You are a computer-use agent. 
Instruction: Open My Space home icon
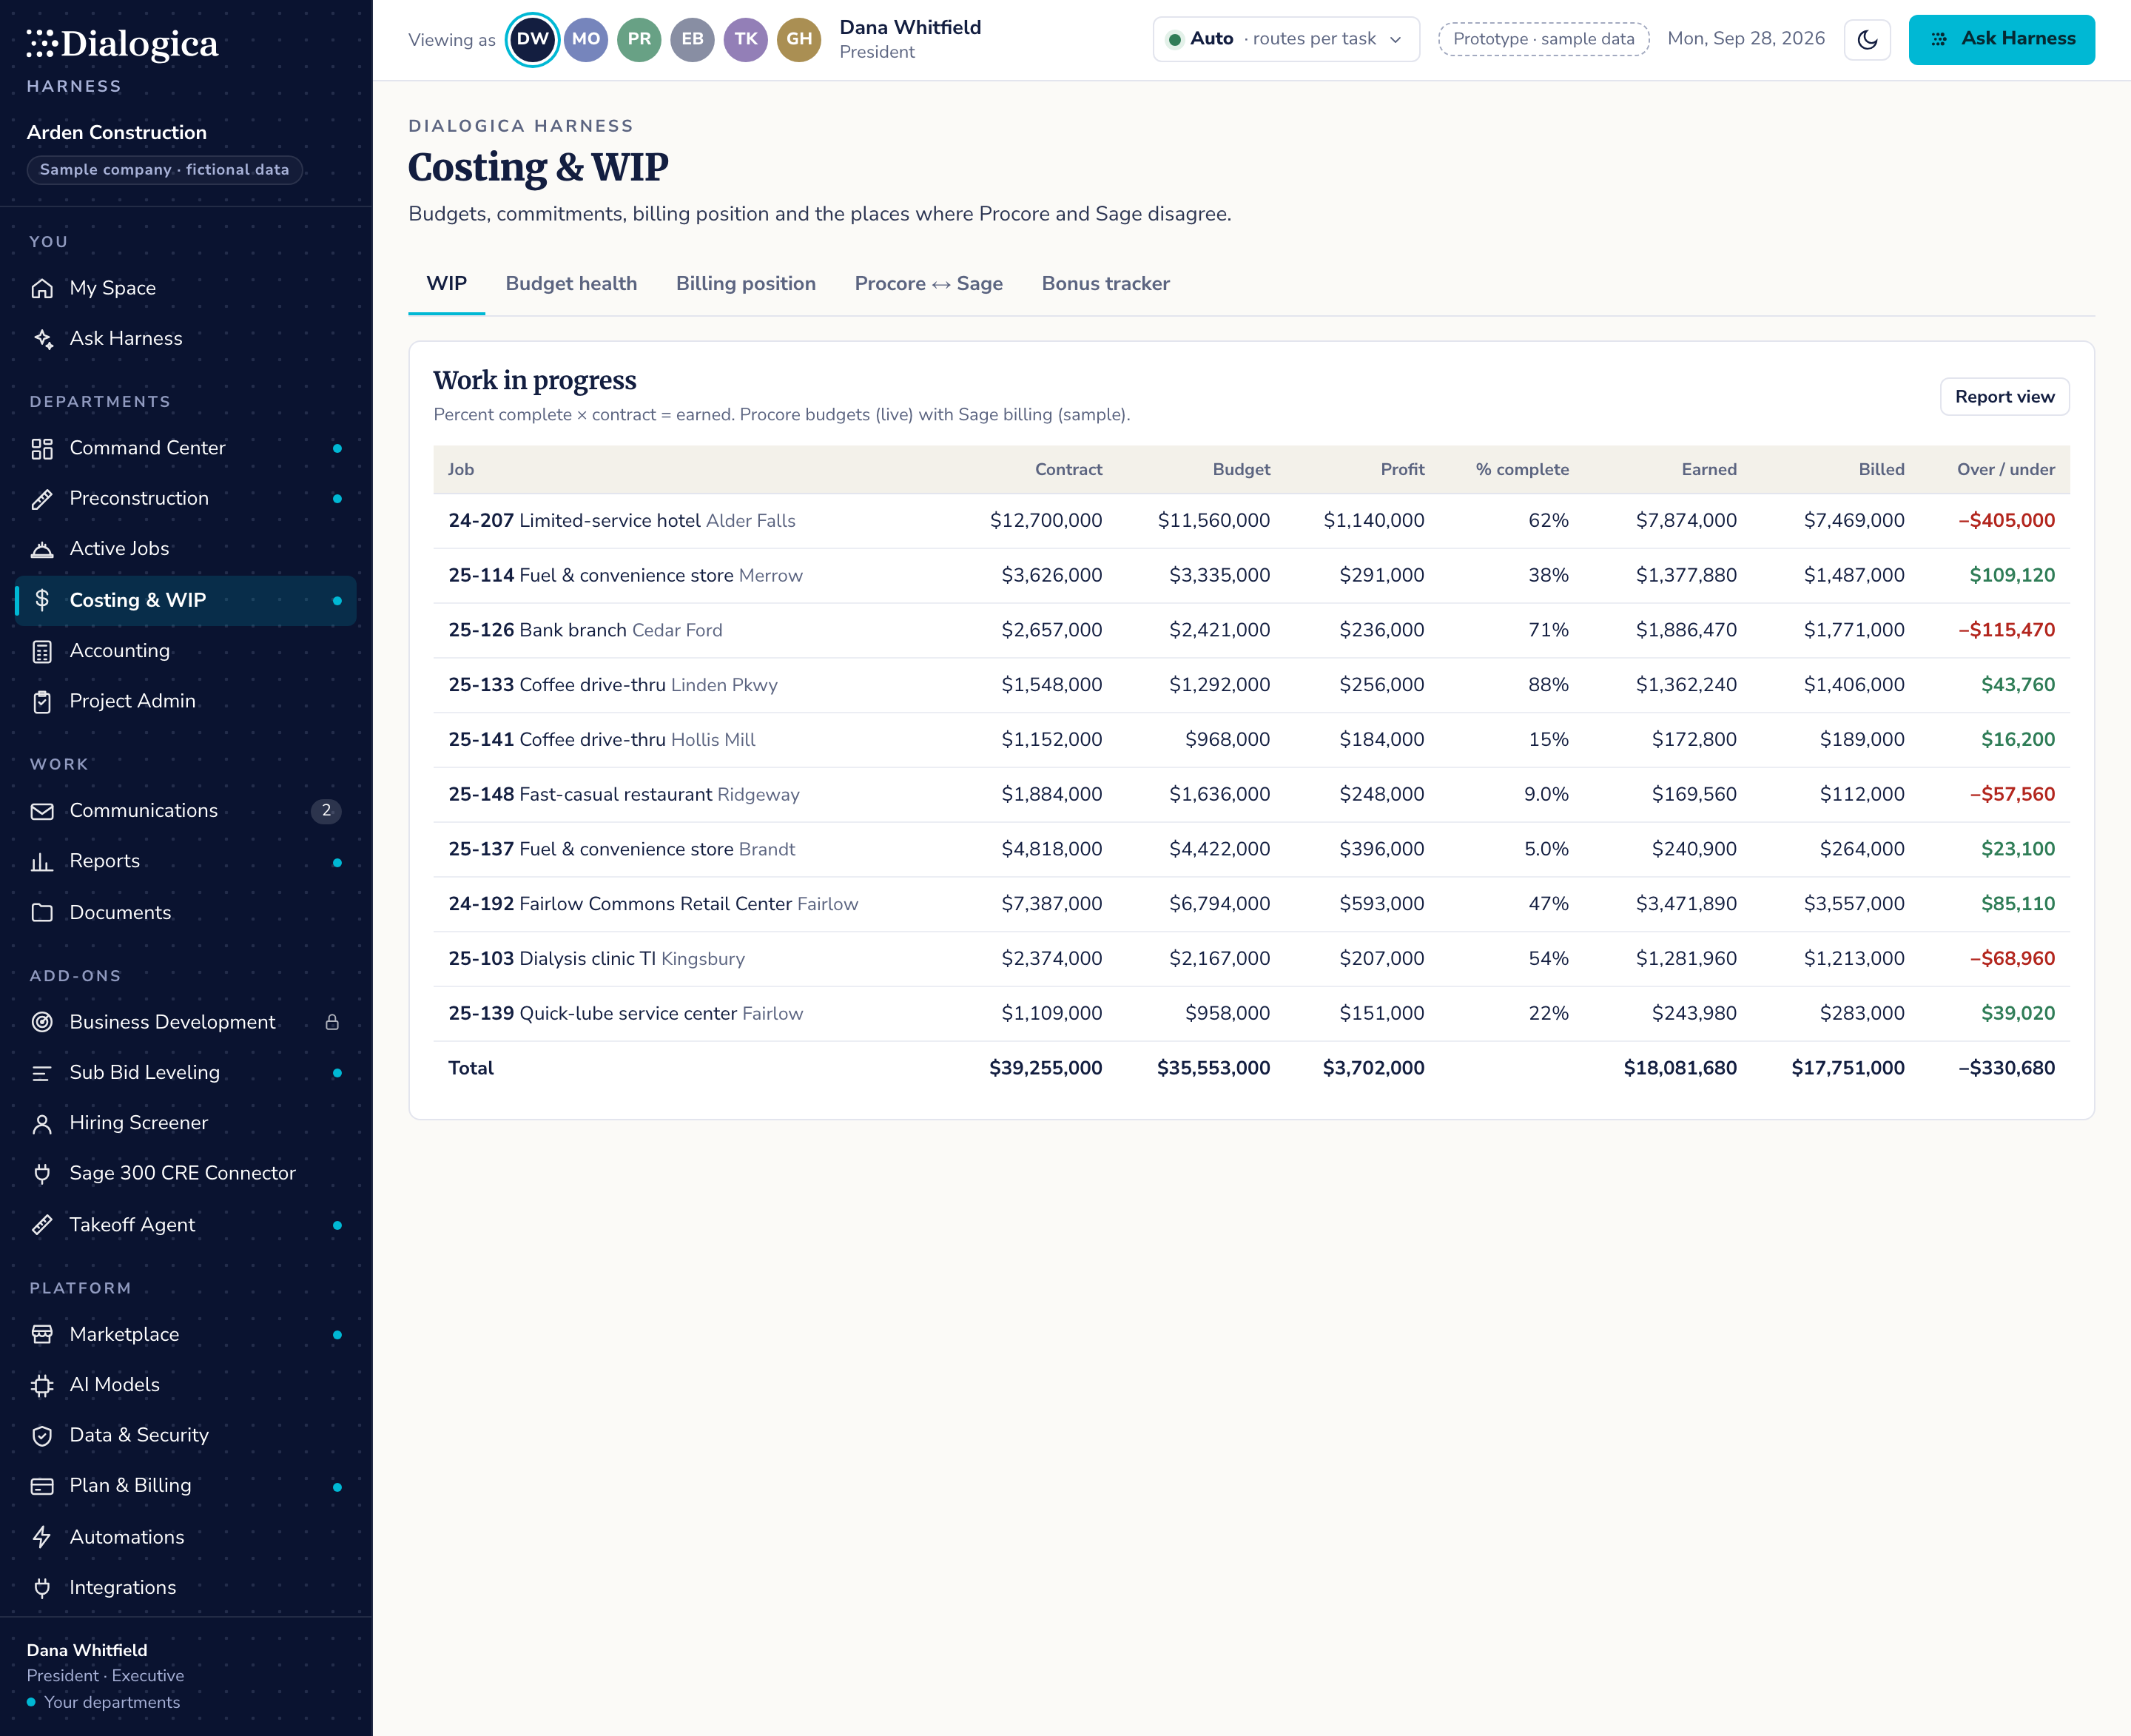click(x=42, y=288)
